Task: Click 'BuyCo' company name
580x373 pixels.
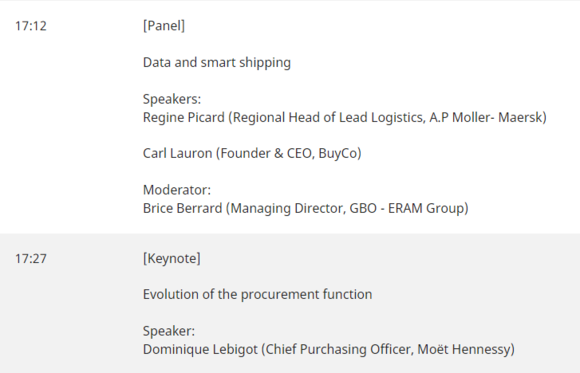Action: tap(338, 154)
